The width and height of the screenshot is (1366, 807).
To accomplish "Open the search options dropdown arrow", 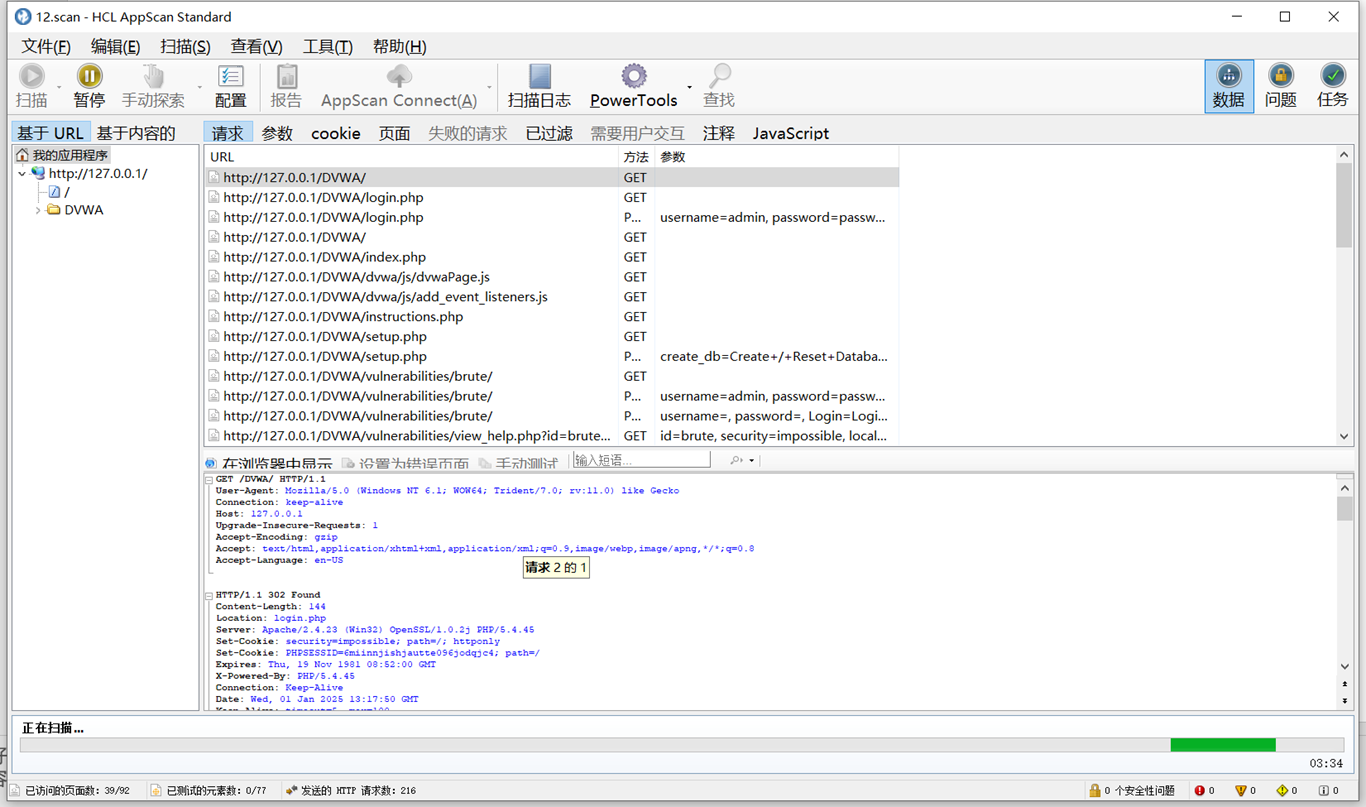I will [751, 461].
